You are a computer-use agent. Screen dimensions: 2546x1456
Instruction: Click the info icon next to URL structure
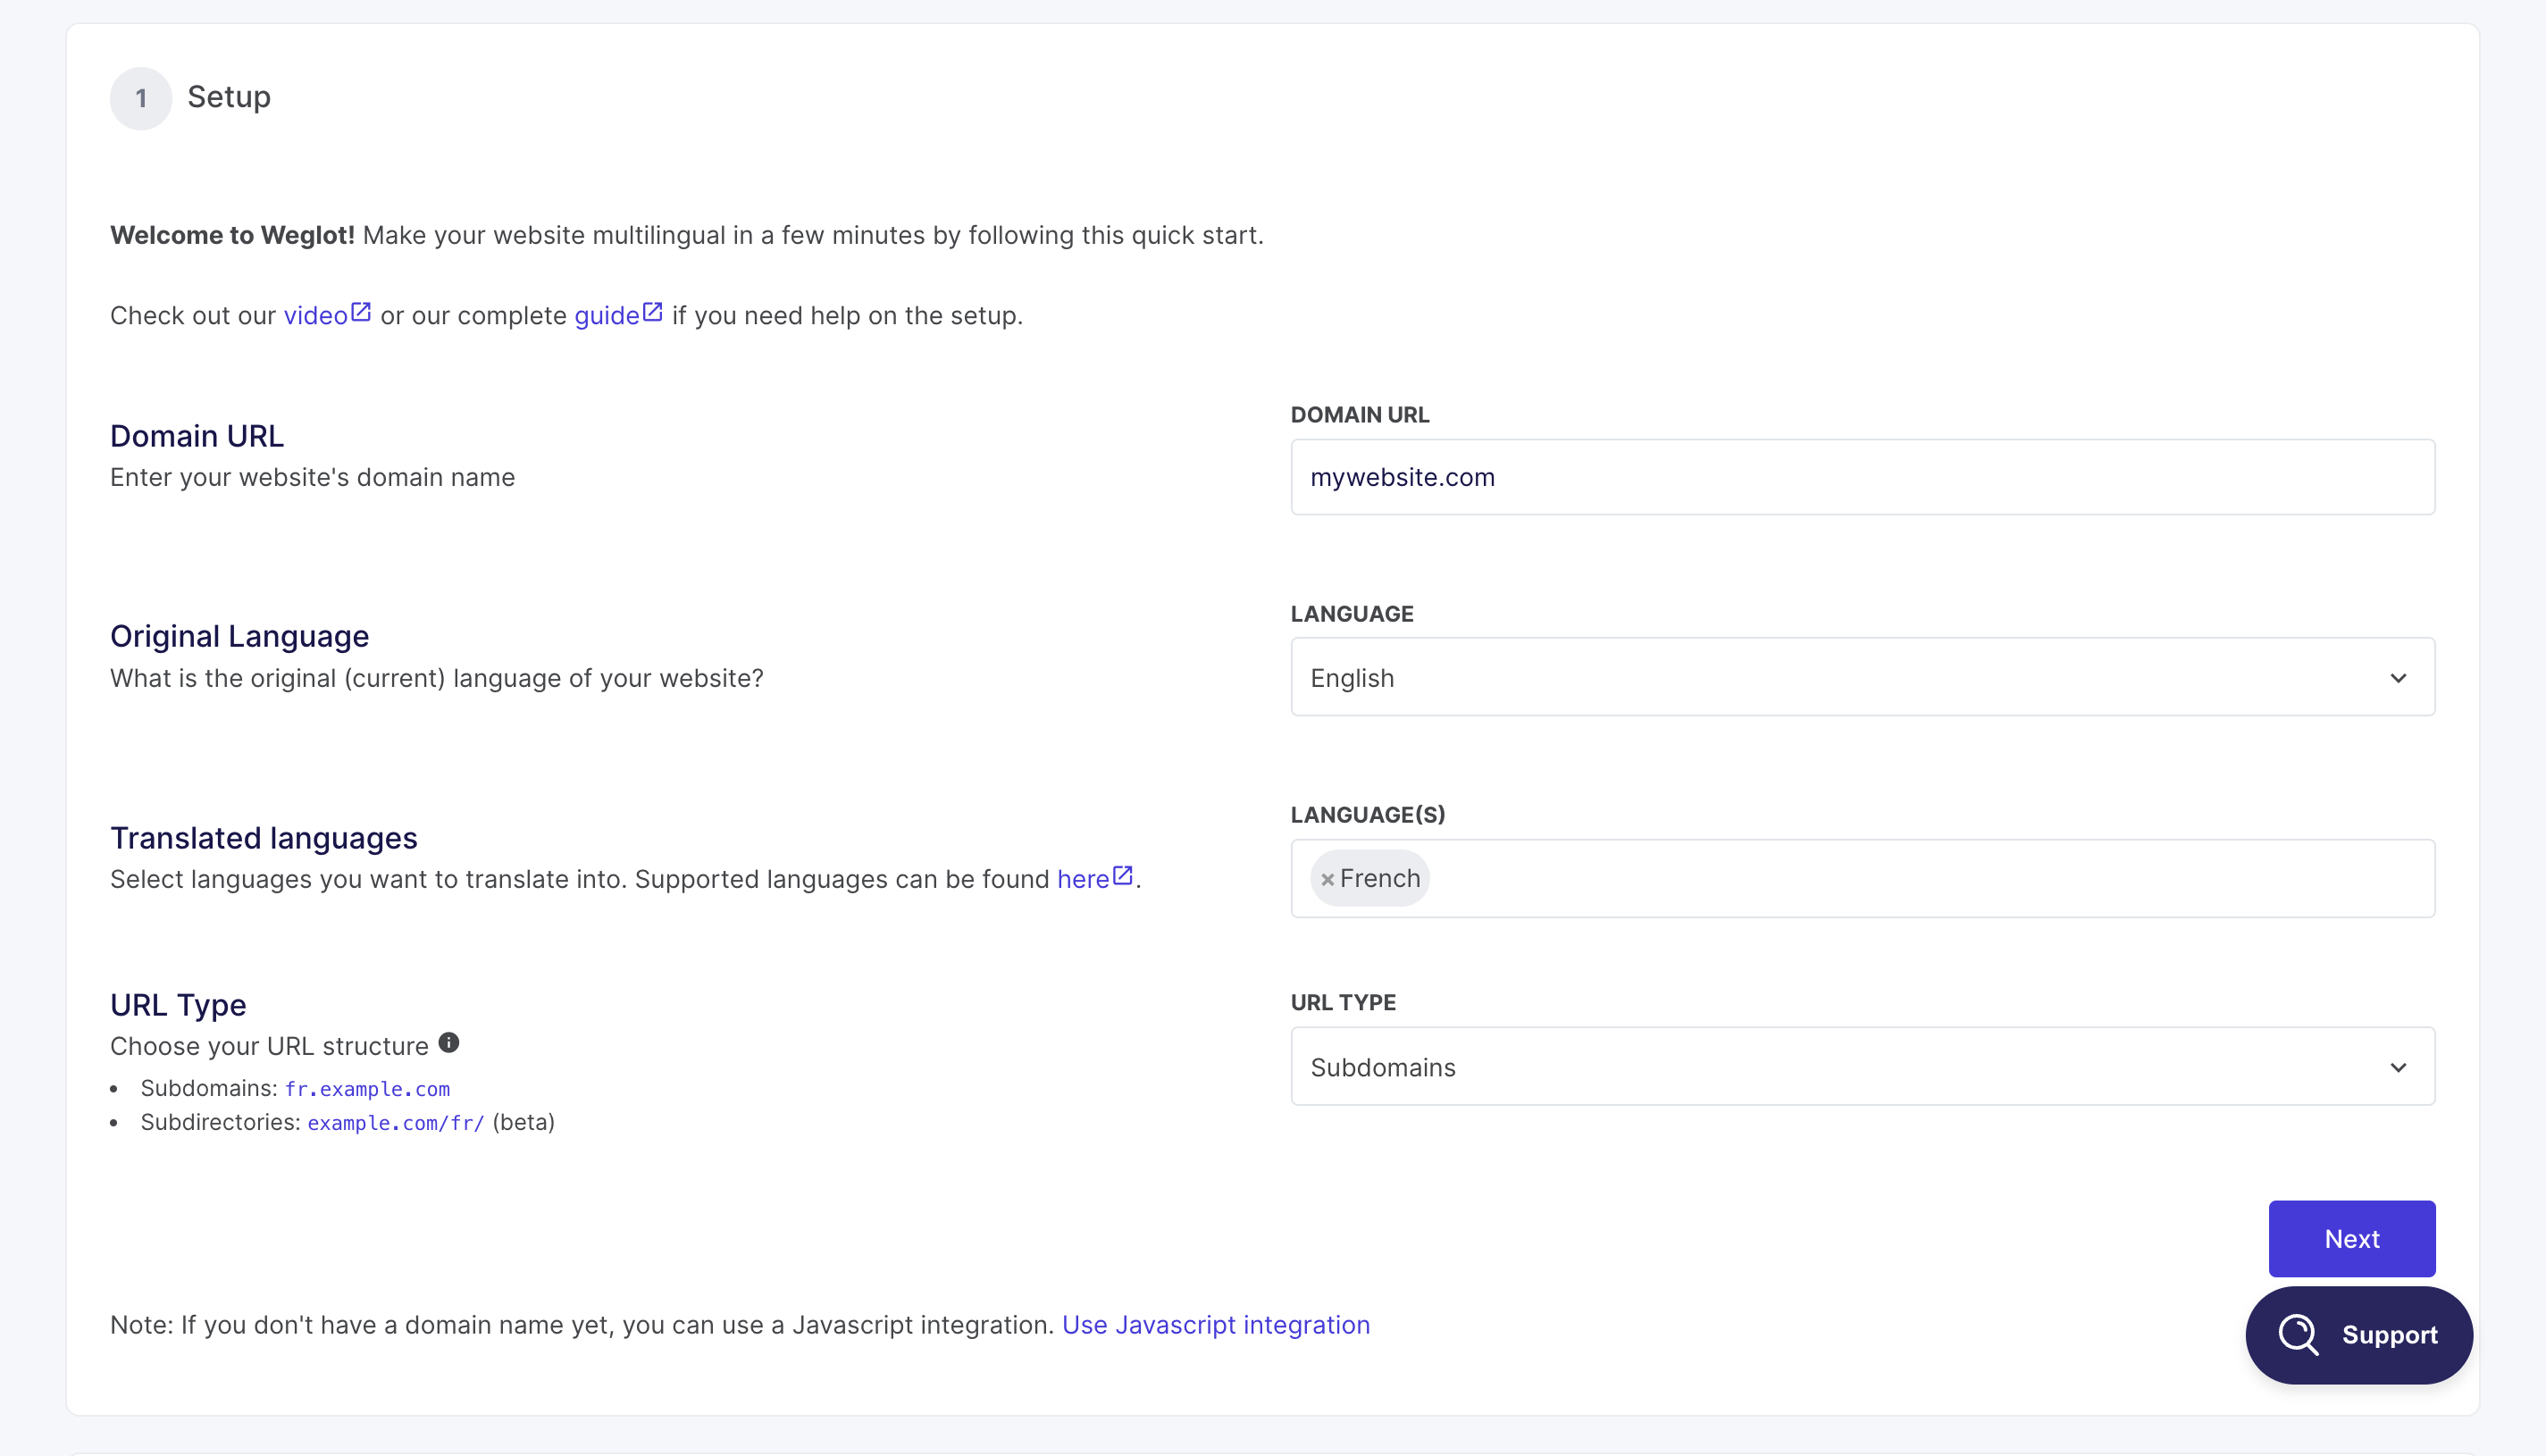point(449,1042)
